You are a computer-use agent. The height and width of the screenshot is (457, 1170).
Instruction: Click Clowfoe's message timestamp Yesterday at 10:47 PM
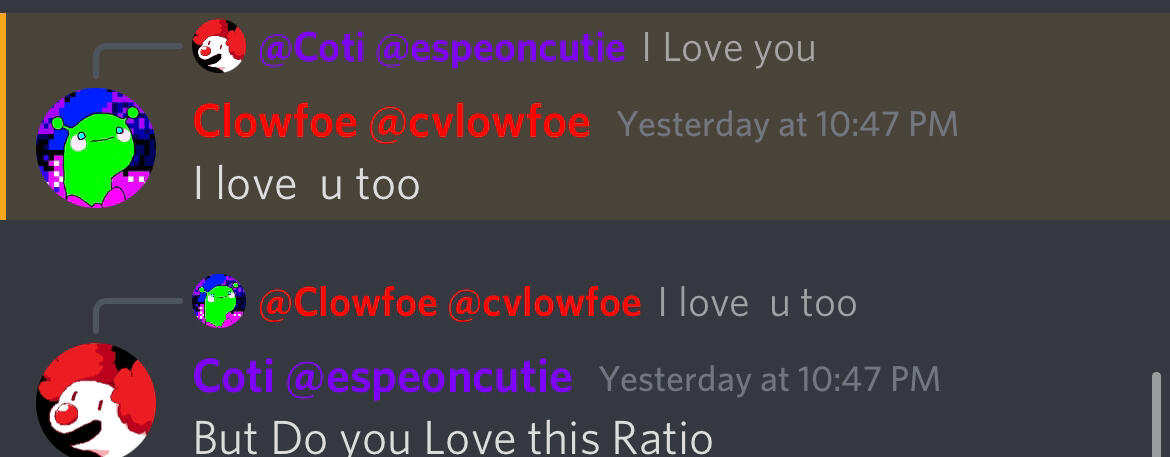pyautogui.click(x=787, y=125)
